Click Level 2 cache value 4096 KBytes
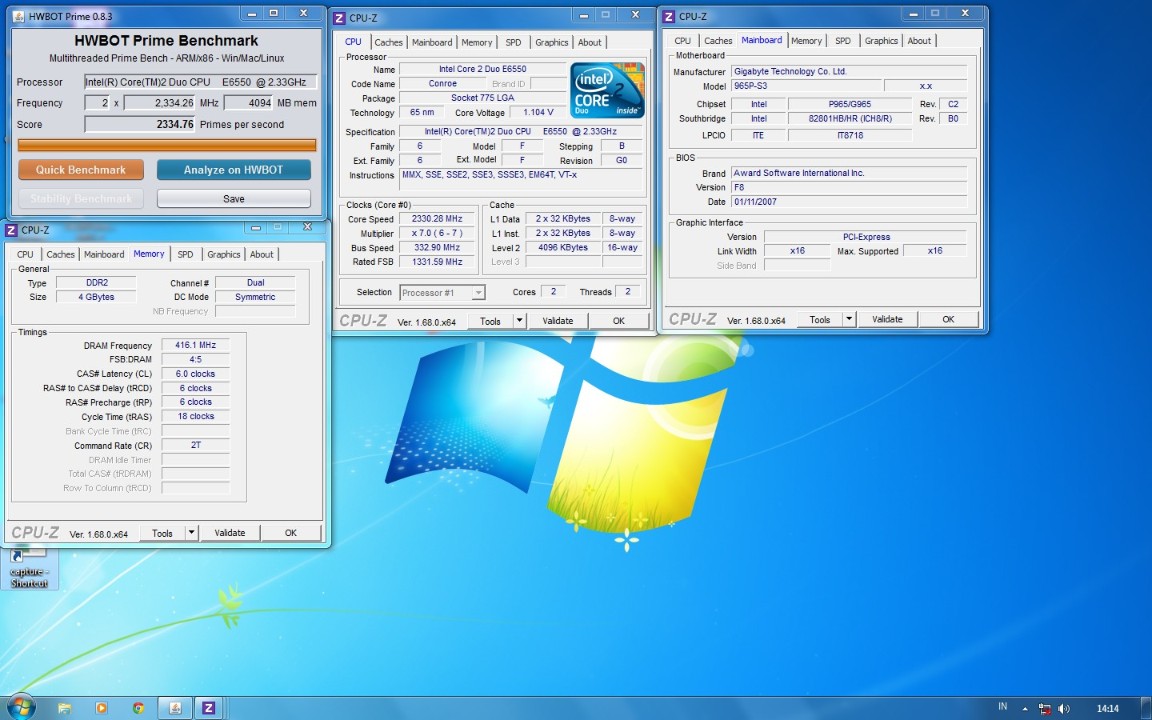Image resolution: width=1152 pixels, height=720 pixels. pyautogui.click(x=563, y=248)
